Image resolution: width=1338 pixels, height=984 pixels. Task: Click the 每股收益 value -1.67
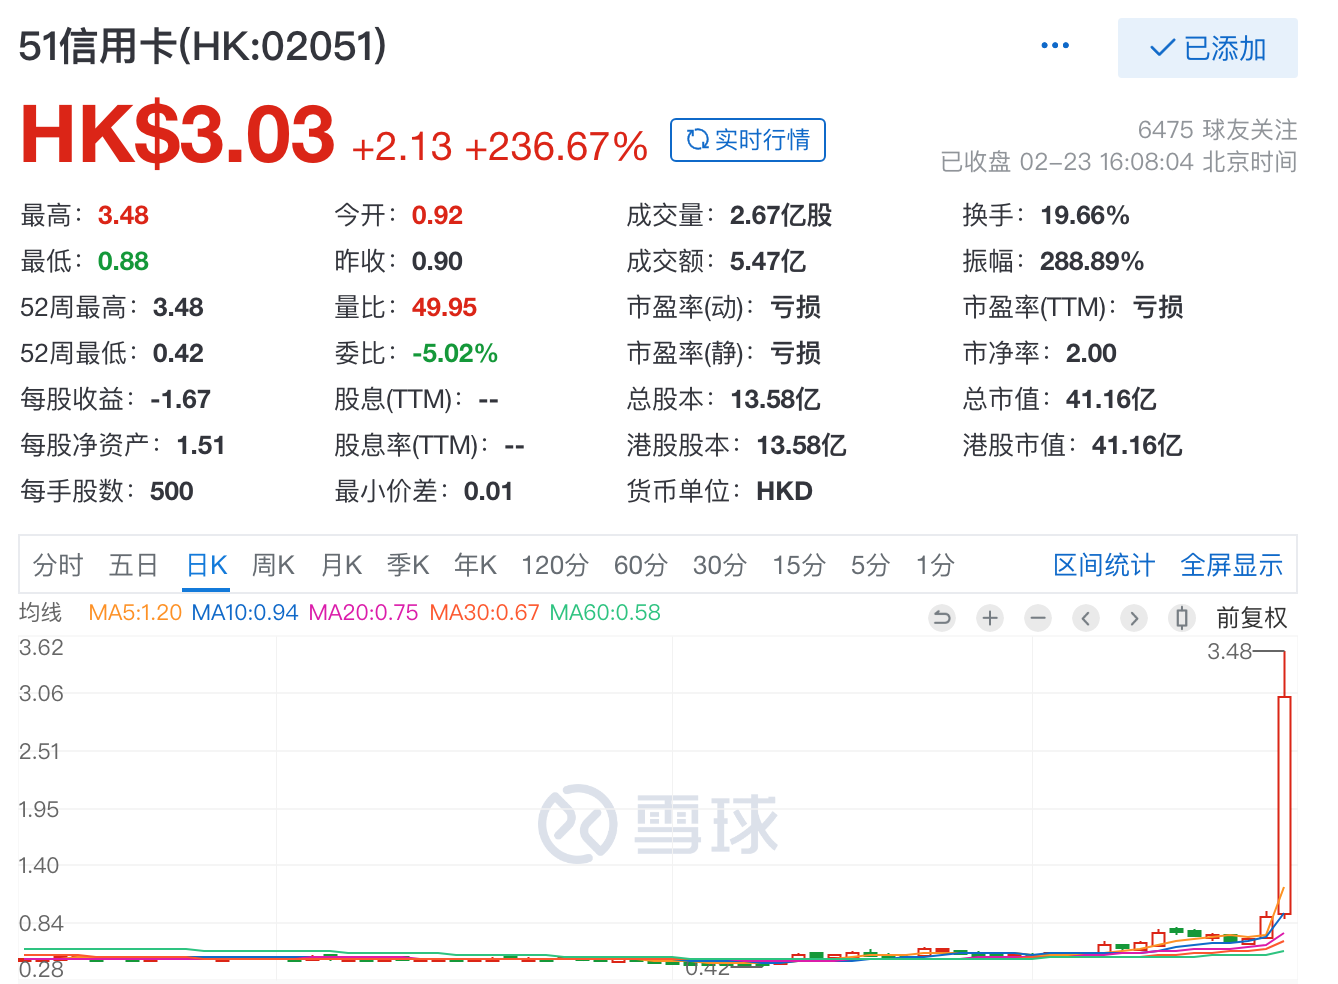pos(181,399)
